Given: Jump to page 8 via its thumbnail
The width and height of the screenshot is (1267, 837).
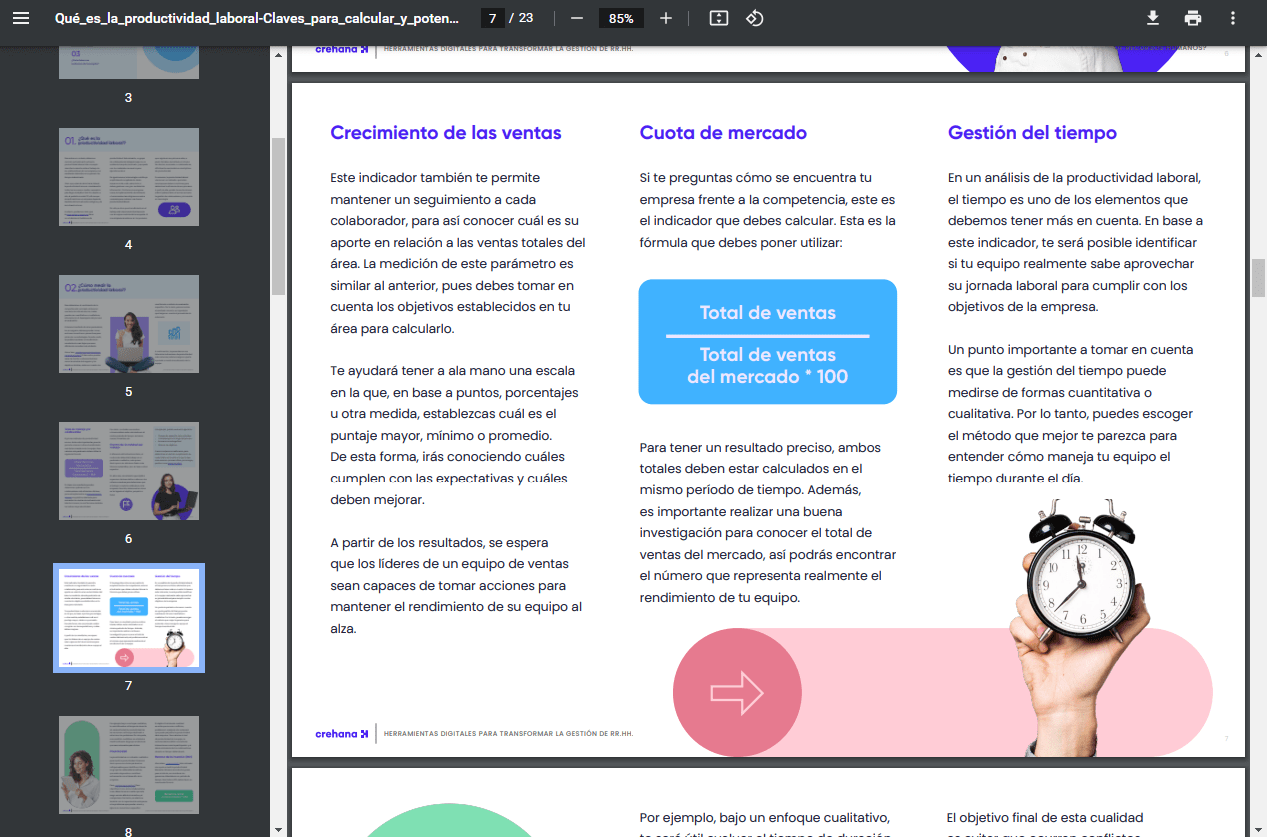Looking at the screenshot, I should (129, 765).
